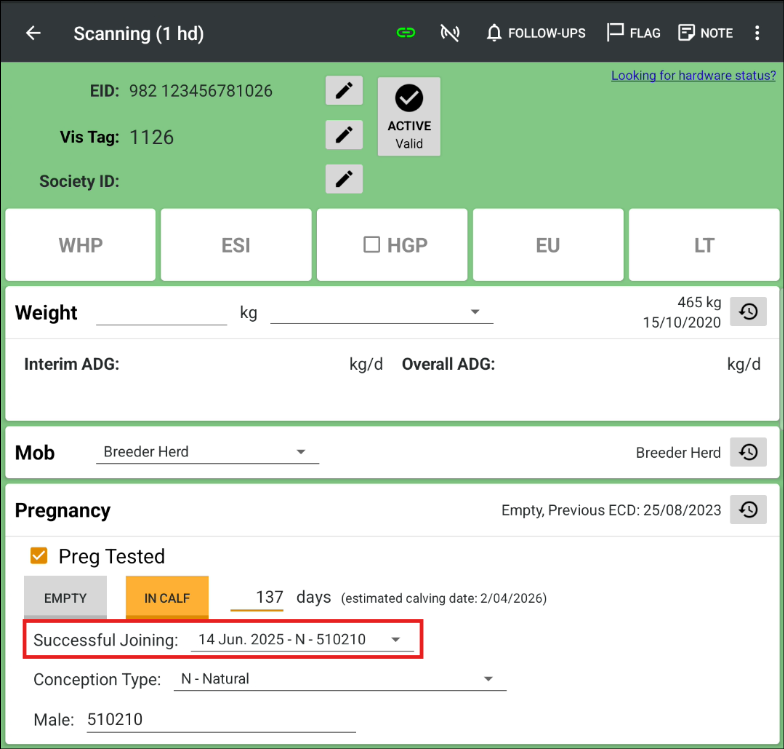Edit the Vis Tag with pencil icon

(x=344, y=134)
